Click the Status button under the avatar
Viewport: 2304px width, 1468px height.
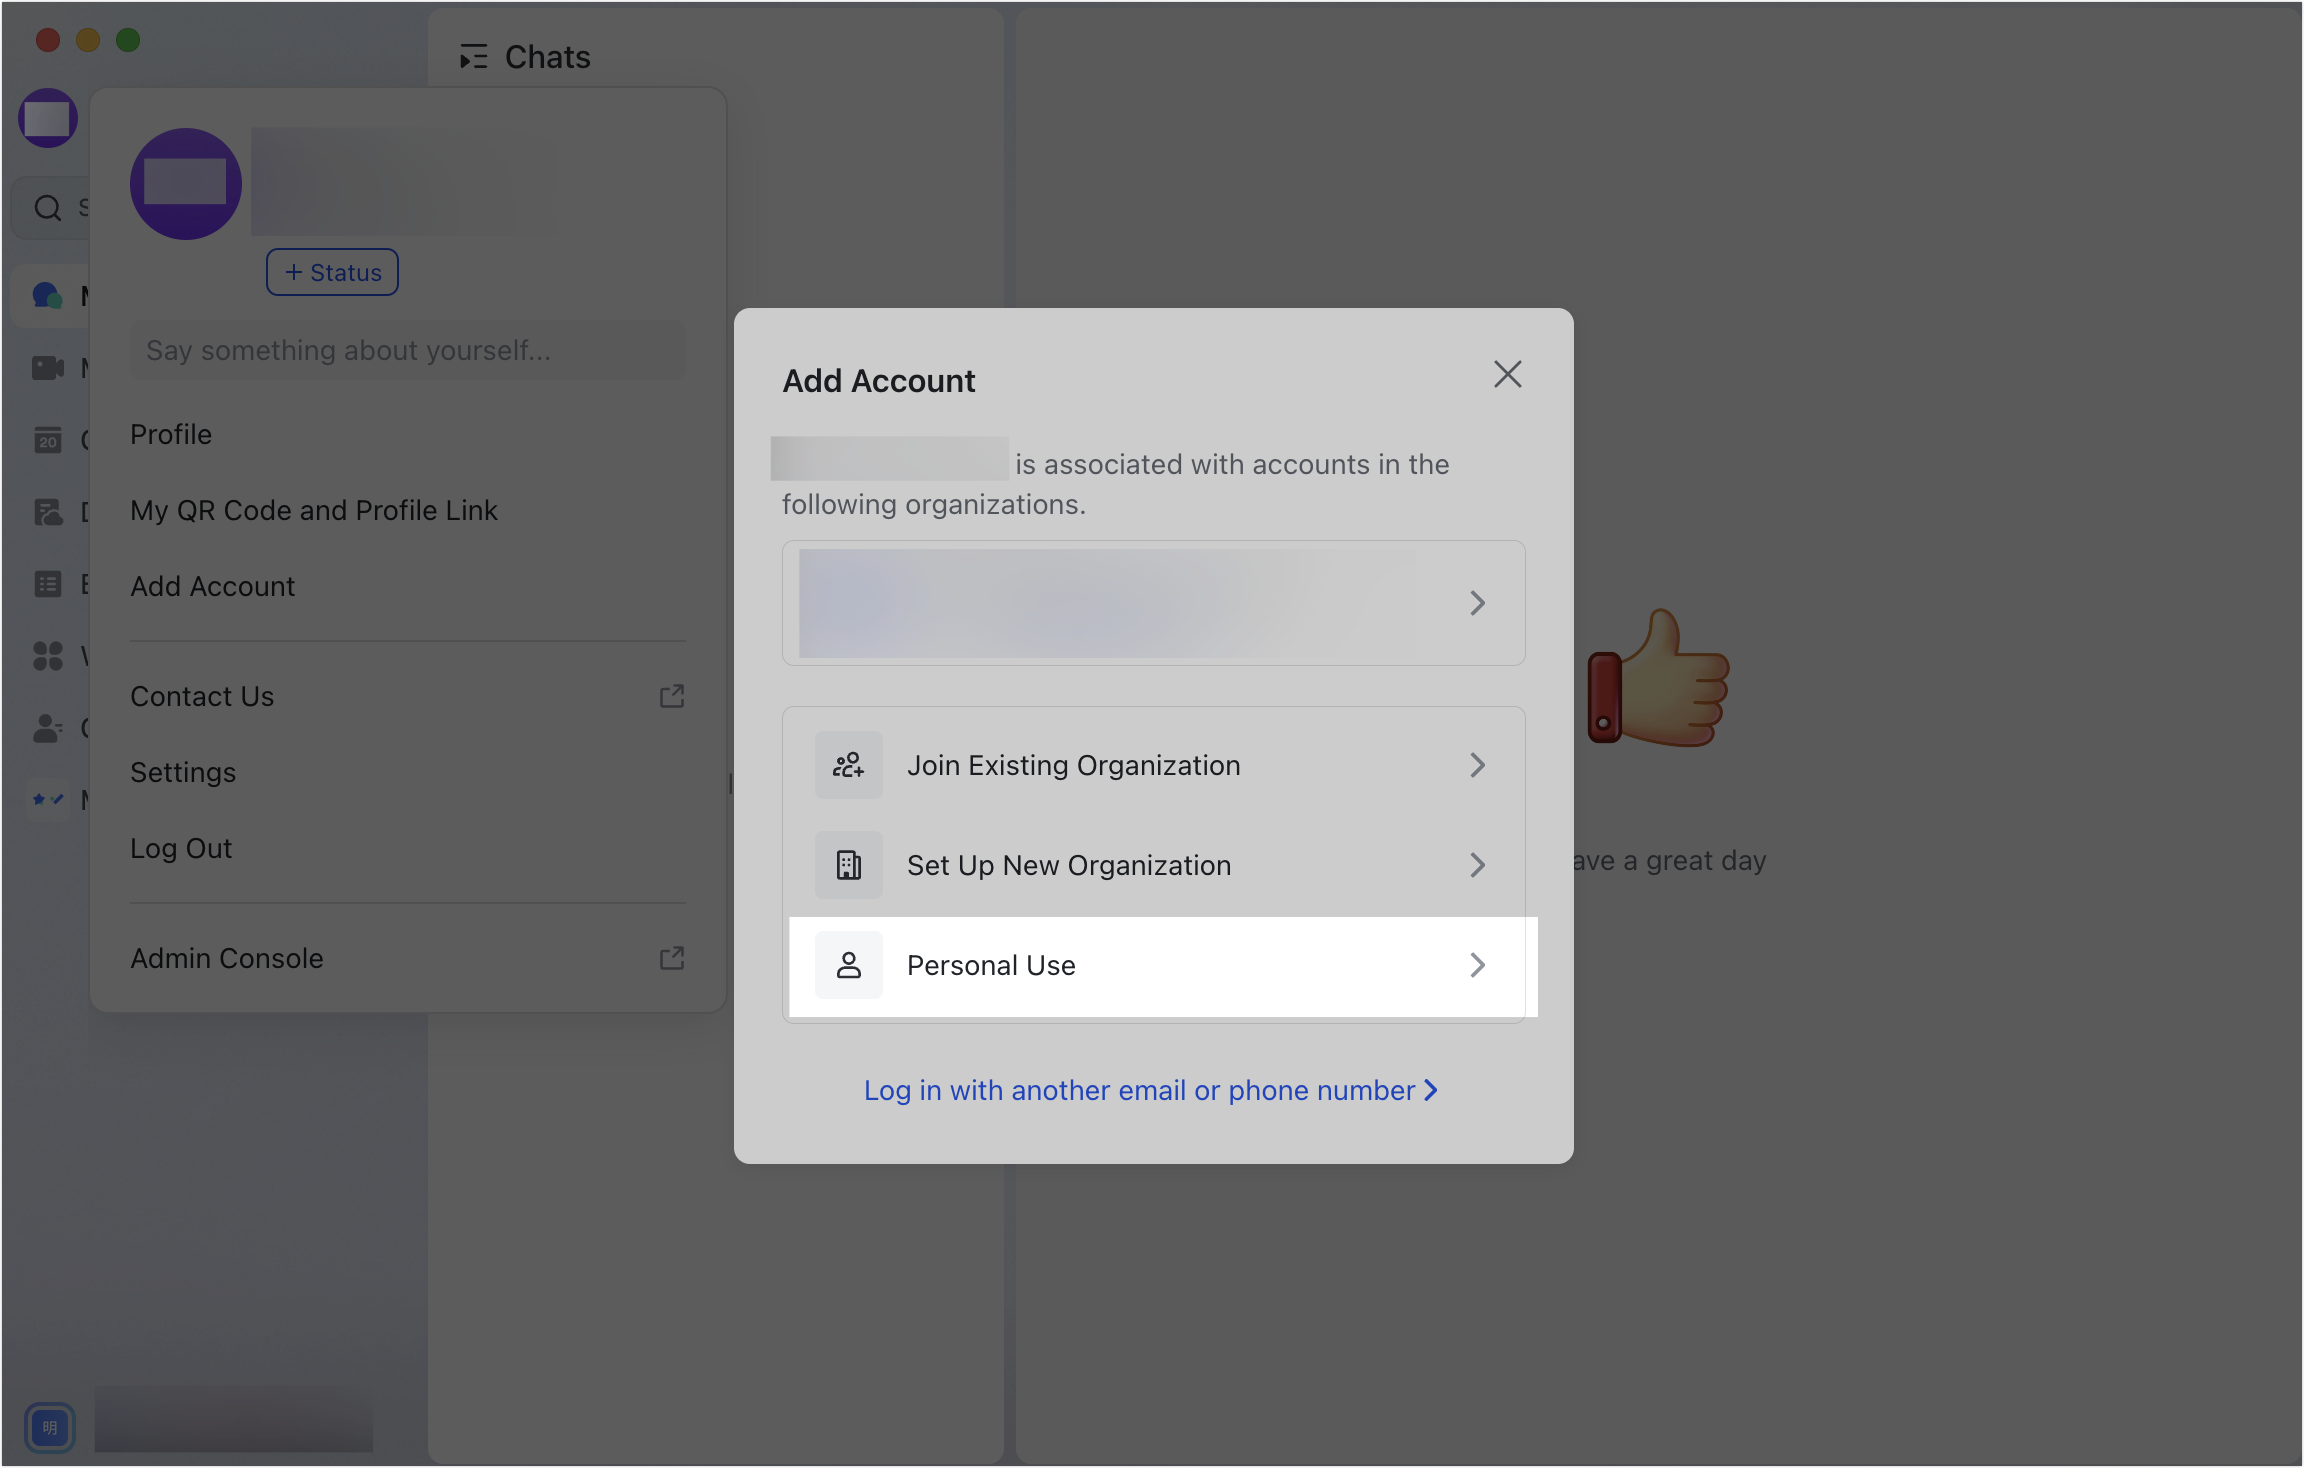click(332, 271)
